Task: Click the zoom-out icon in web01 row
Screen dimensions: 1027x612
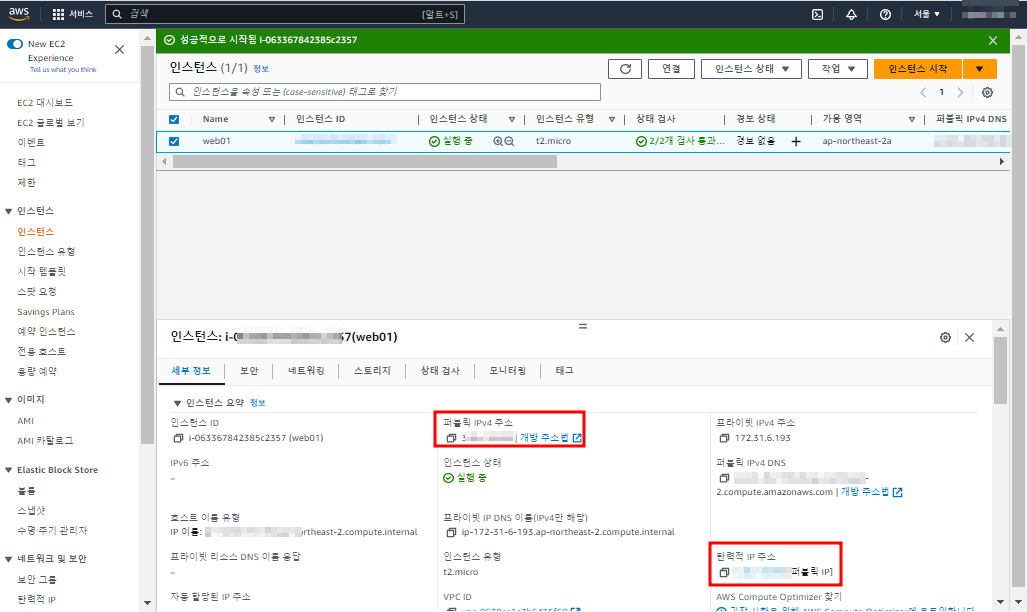Action: pos(509,141)
